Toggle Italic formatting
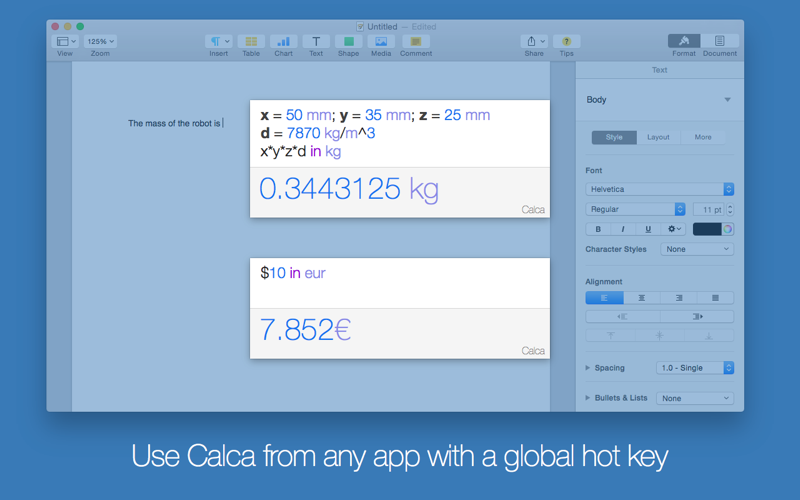The width and height of the screenshot is (800, 500). [623, 229]
